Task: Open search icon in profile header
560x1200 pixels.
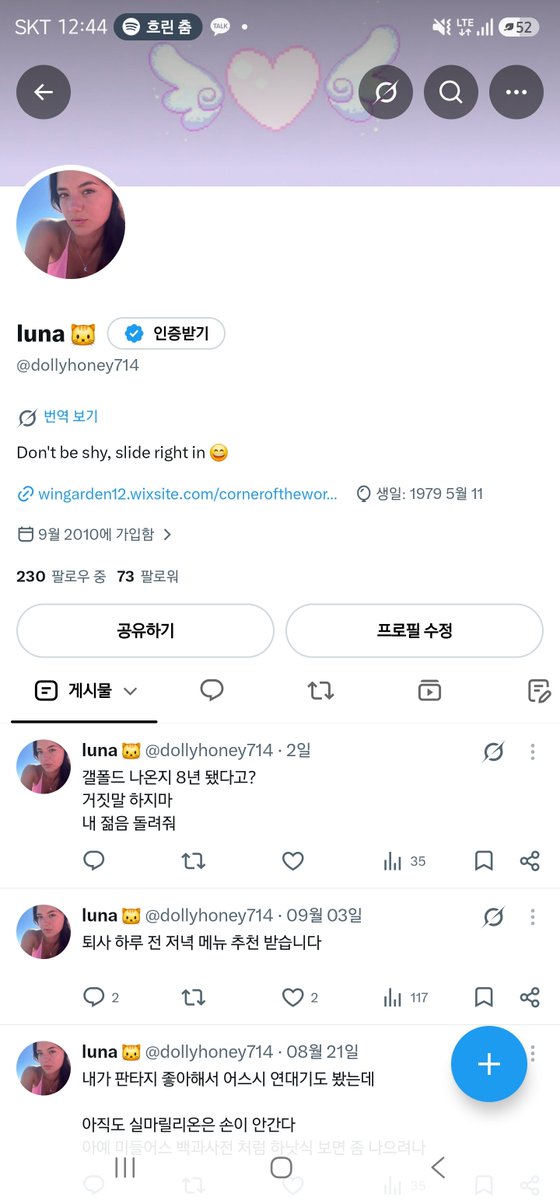Action: (x=450, y=92)
